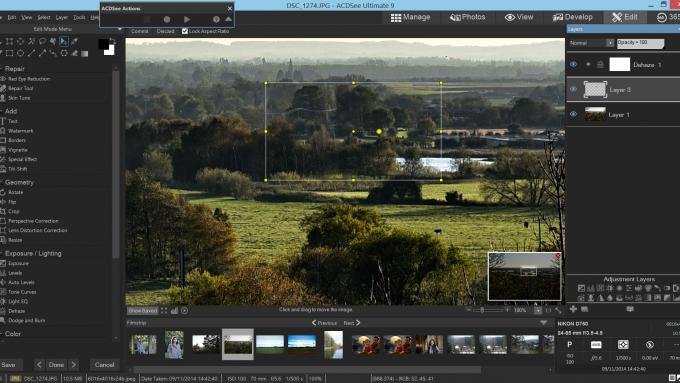680x383 pixels.
Task: Click Previous in the filmstrip
Action: [x=324, y=323]
